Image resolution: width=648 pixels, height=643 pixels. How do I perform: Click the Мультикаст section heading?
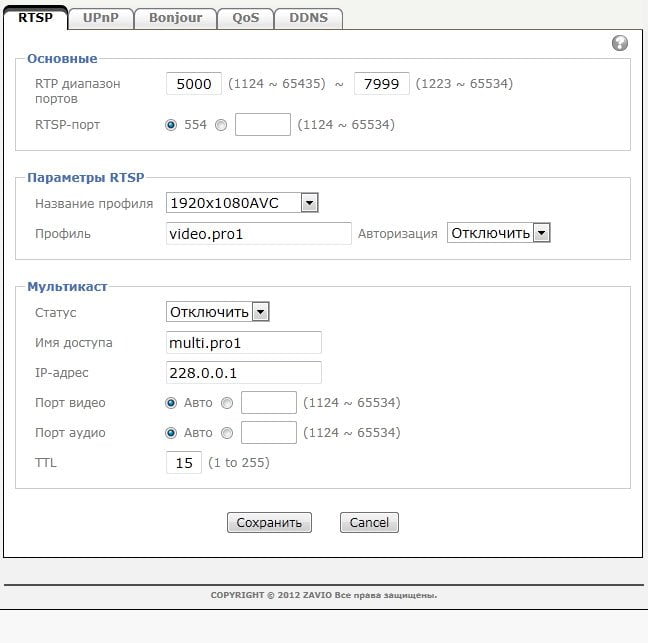pyautogui.click(x=67, y=286)
